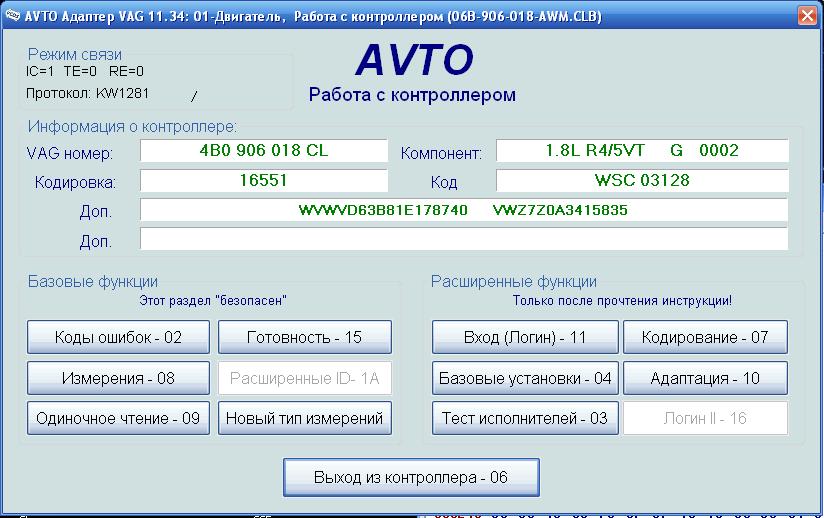Open Вход (Логин) - 11 login
The width and height of the screenshot is (824, 518).
[525, 337]
